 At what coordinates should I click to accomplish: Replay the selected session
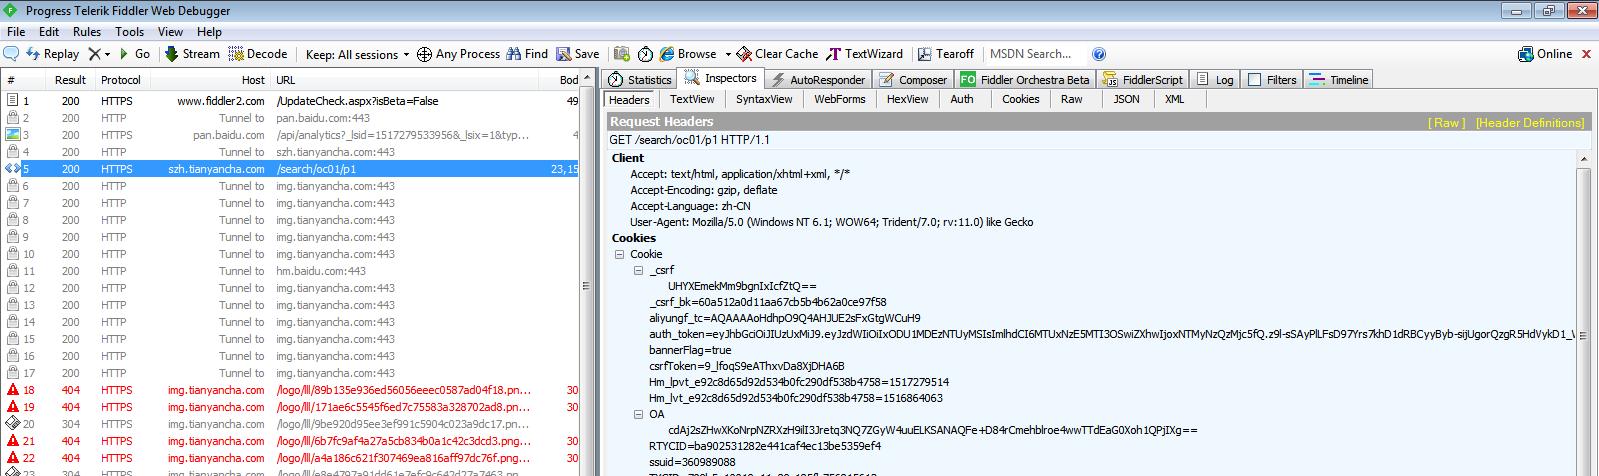(52, 54)
